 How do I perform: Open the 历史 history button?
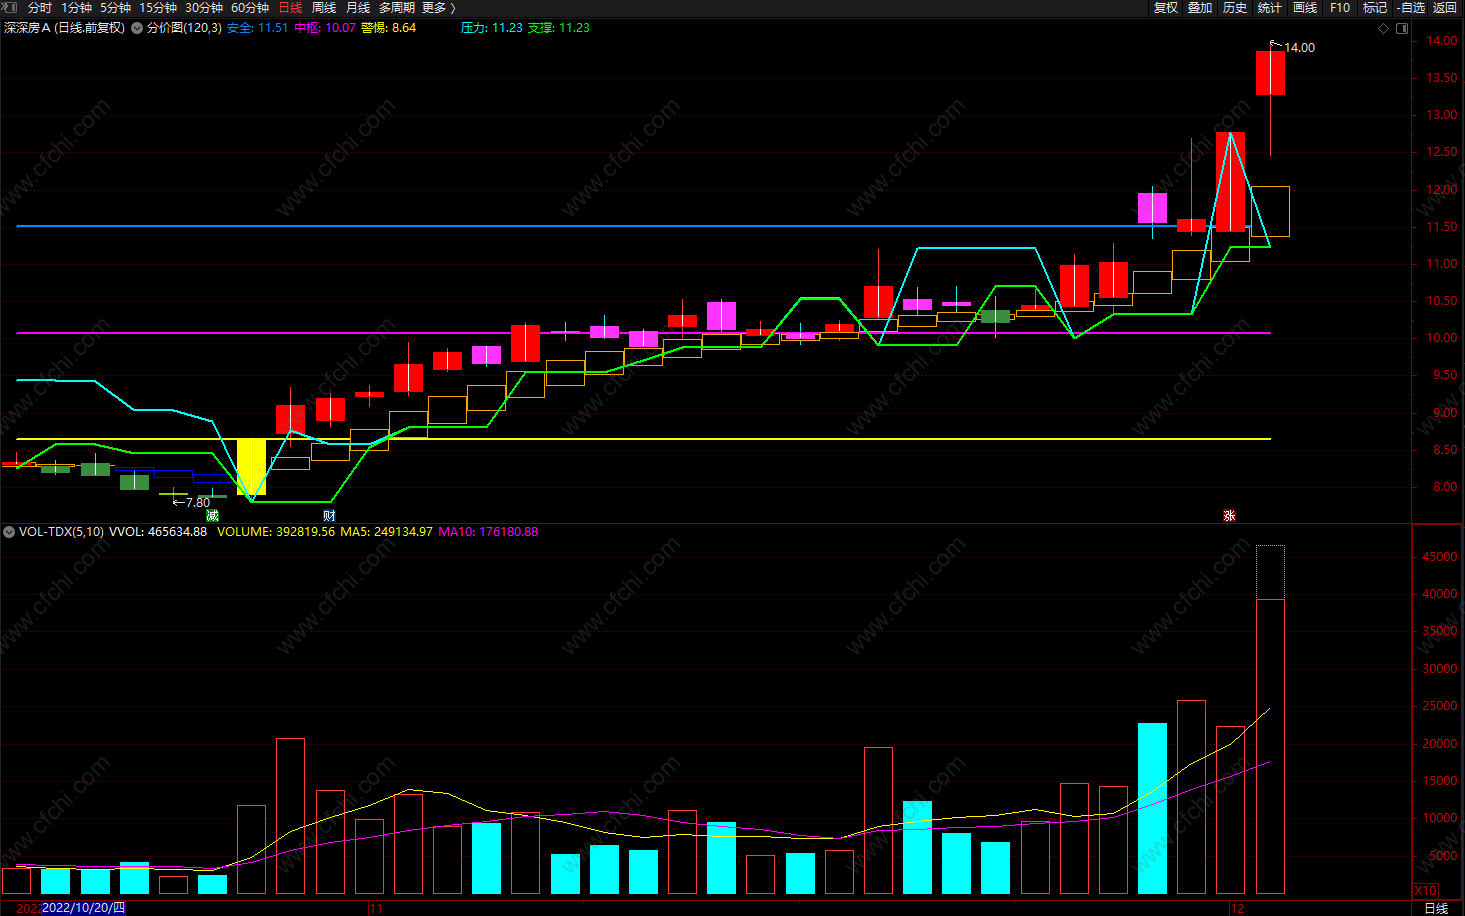click(x=1235, y=7)
